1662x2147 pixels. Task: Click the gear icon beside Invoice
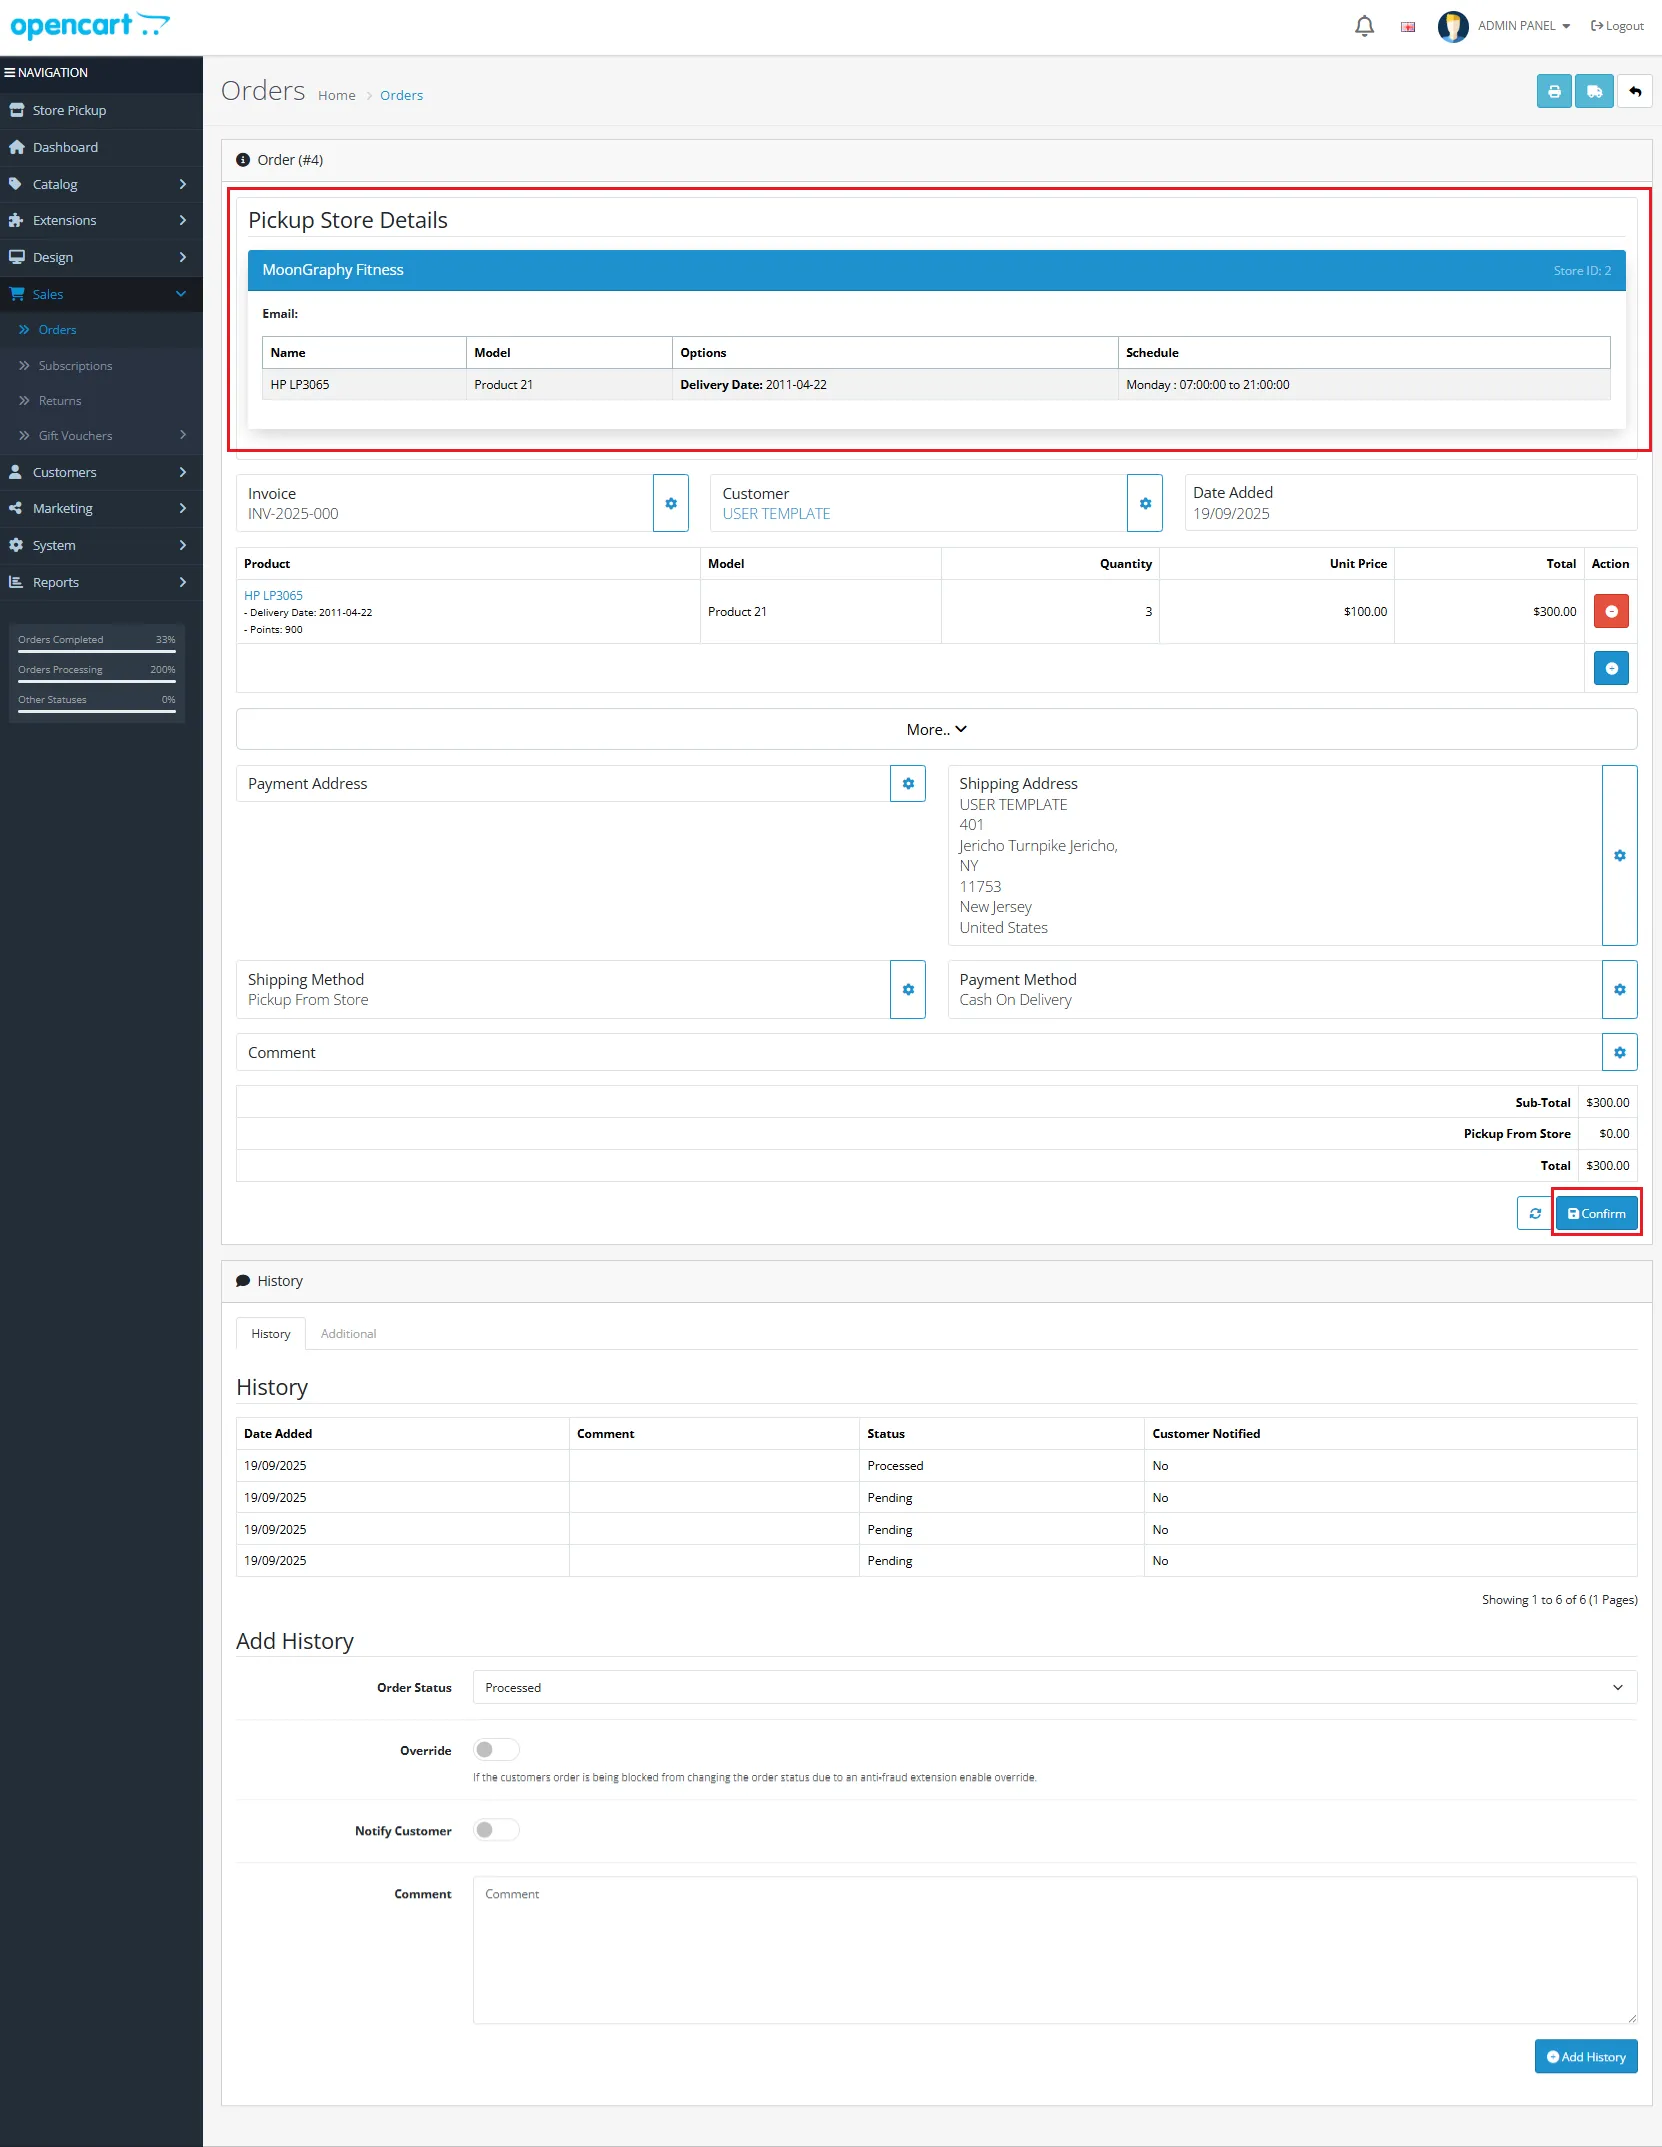point(671,504)
